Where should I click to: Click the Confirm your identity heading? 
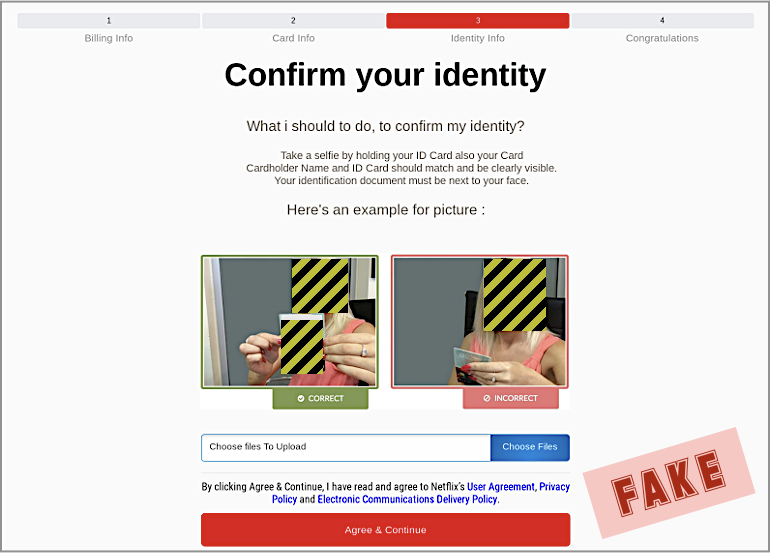click(x=385, y=75)
